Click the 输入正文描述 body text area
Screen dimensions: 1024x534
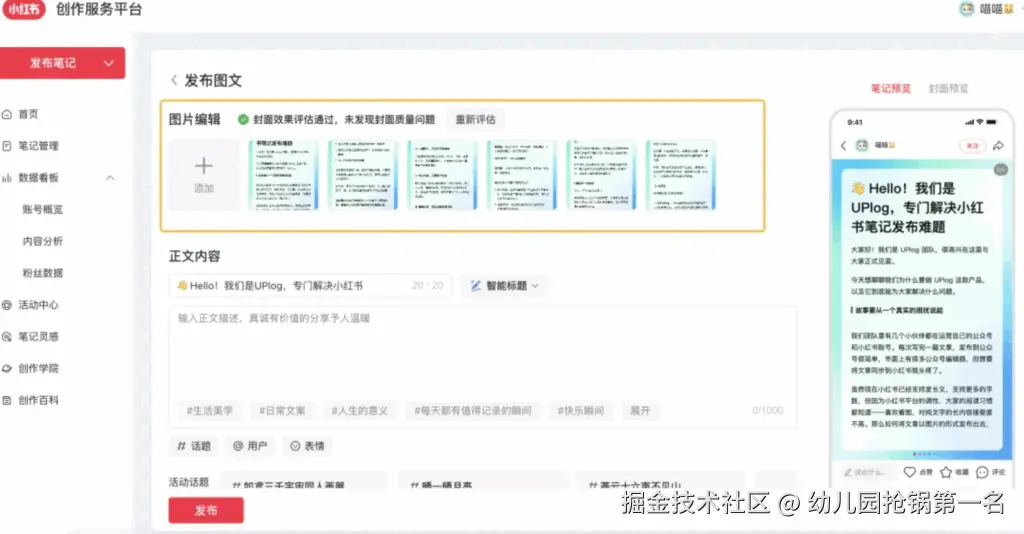pos(483,353)
